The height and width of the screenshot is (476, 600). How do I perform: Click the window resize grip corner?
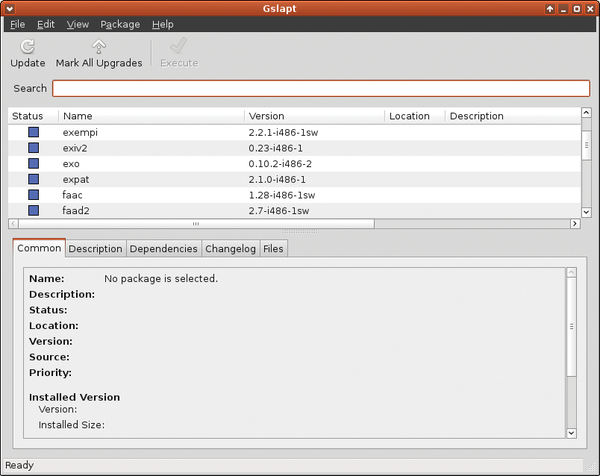tap(591, 466)
